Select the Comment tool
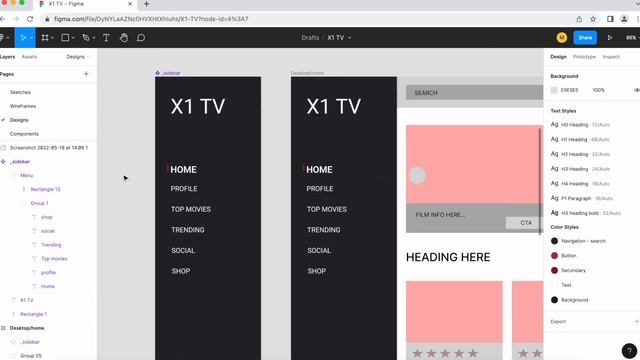 [141, 38]
